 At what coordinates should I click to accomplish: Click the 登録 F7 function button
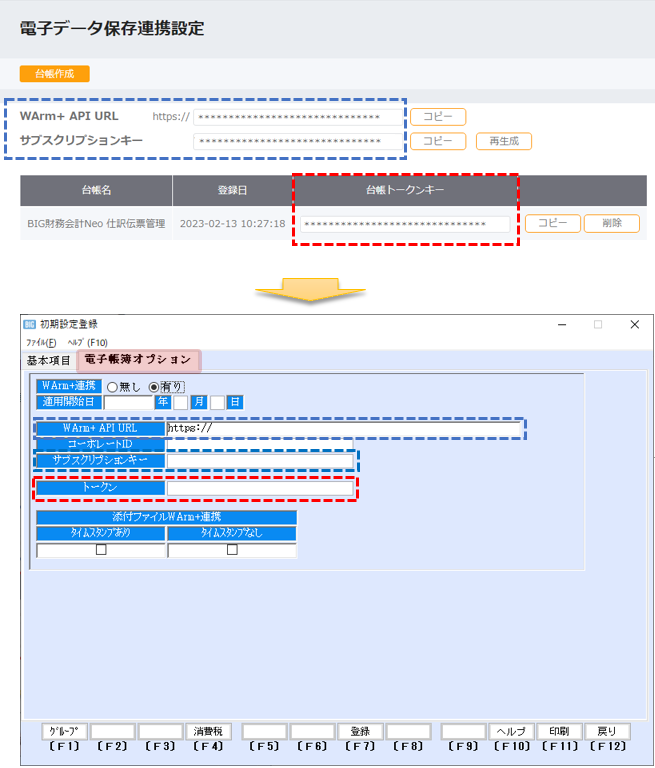tap(360, 731)
